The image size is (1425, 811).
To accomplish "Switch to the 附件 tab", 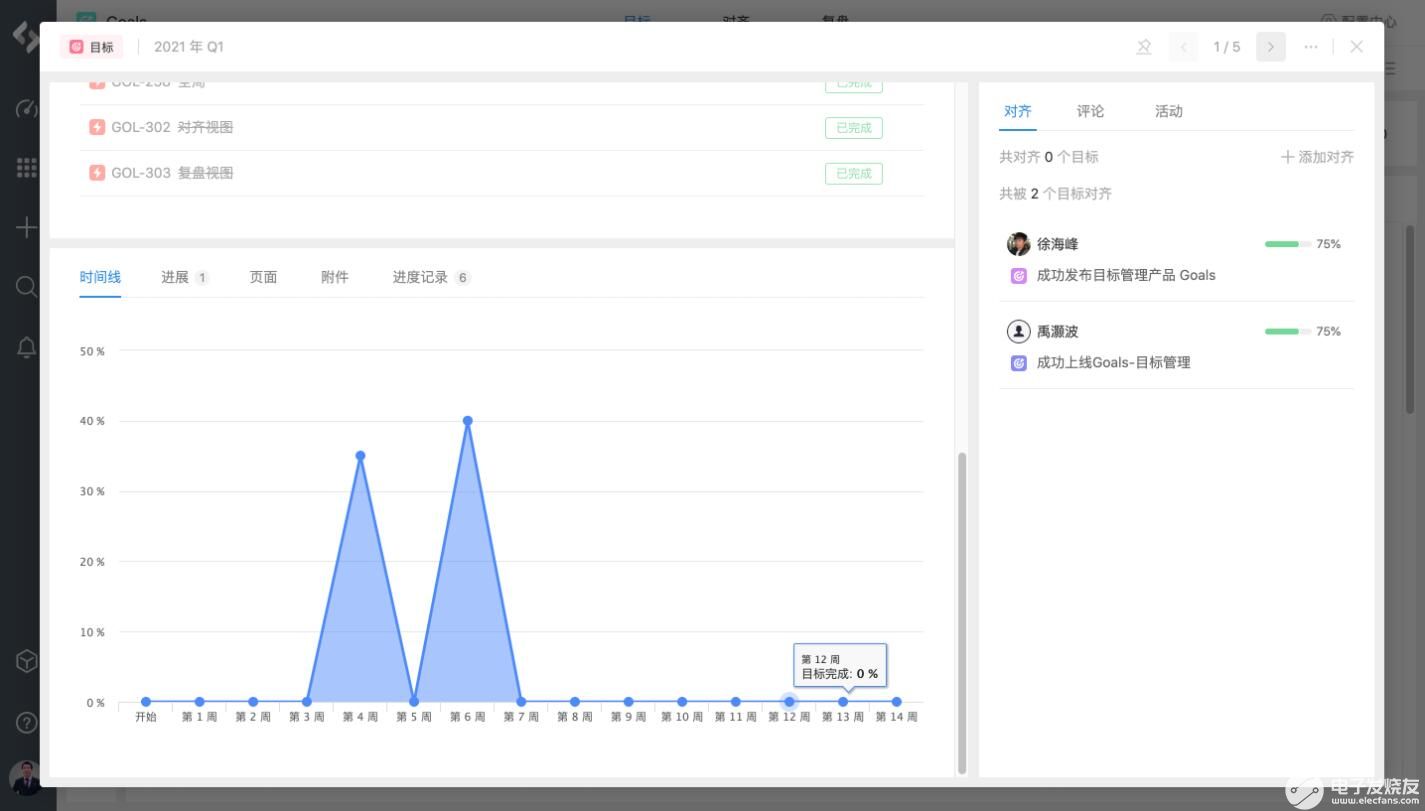I will coord(335,277).
